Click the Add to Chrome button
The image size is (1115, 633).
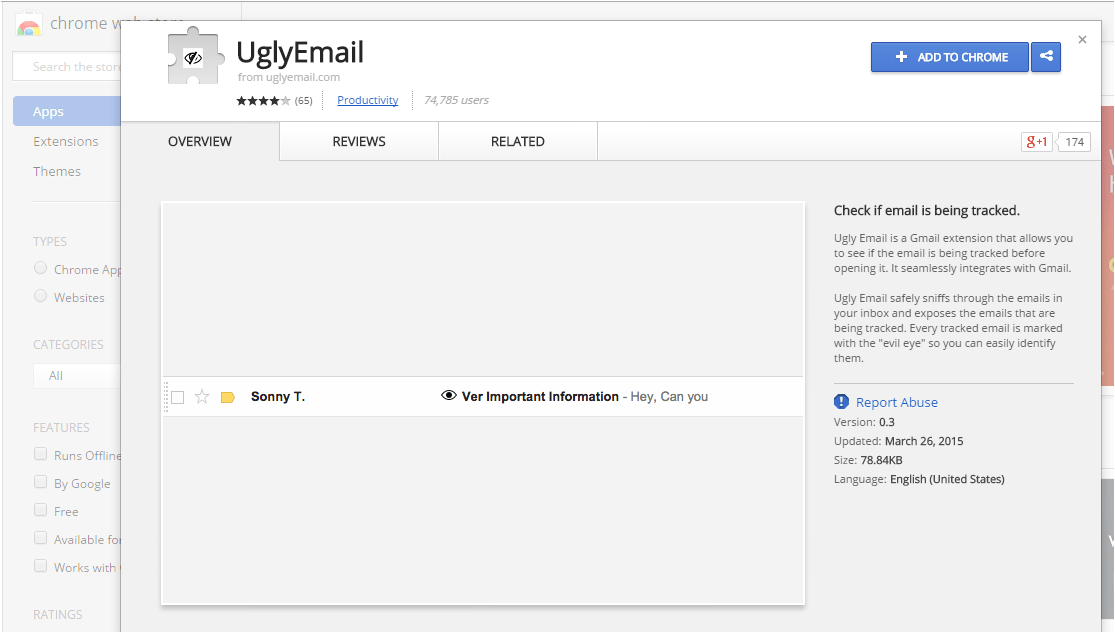pos(949,57)
